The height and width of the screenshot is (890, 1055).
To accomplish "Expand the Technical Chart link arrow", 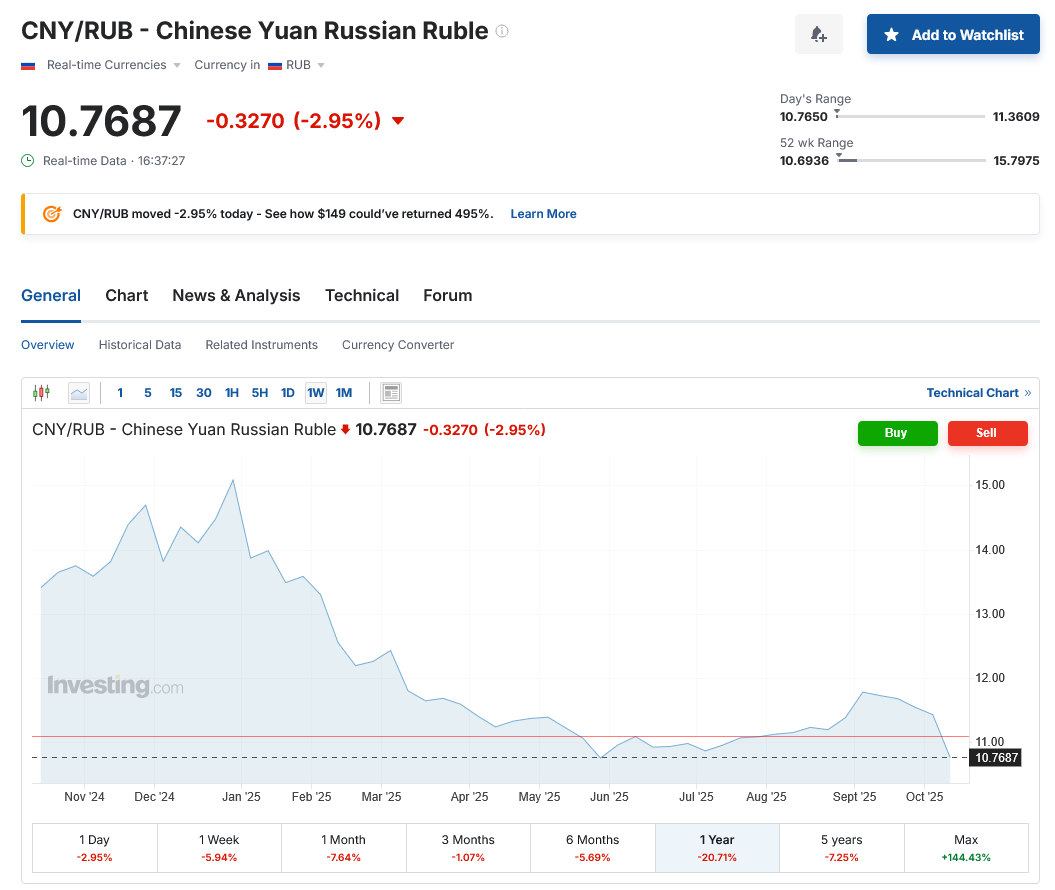I will (1028, 393).
